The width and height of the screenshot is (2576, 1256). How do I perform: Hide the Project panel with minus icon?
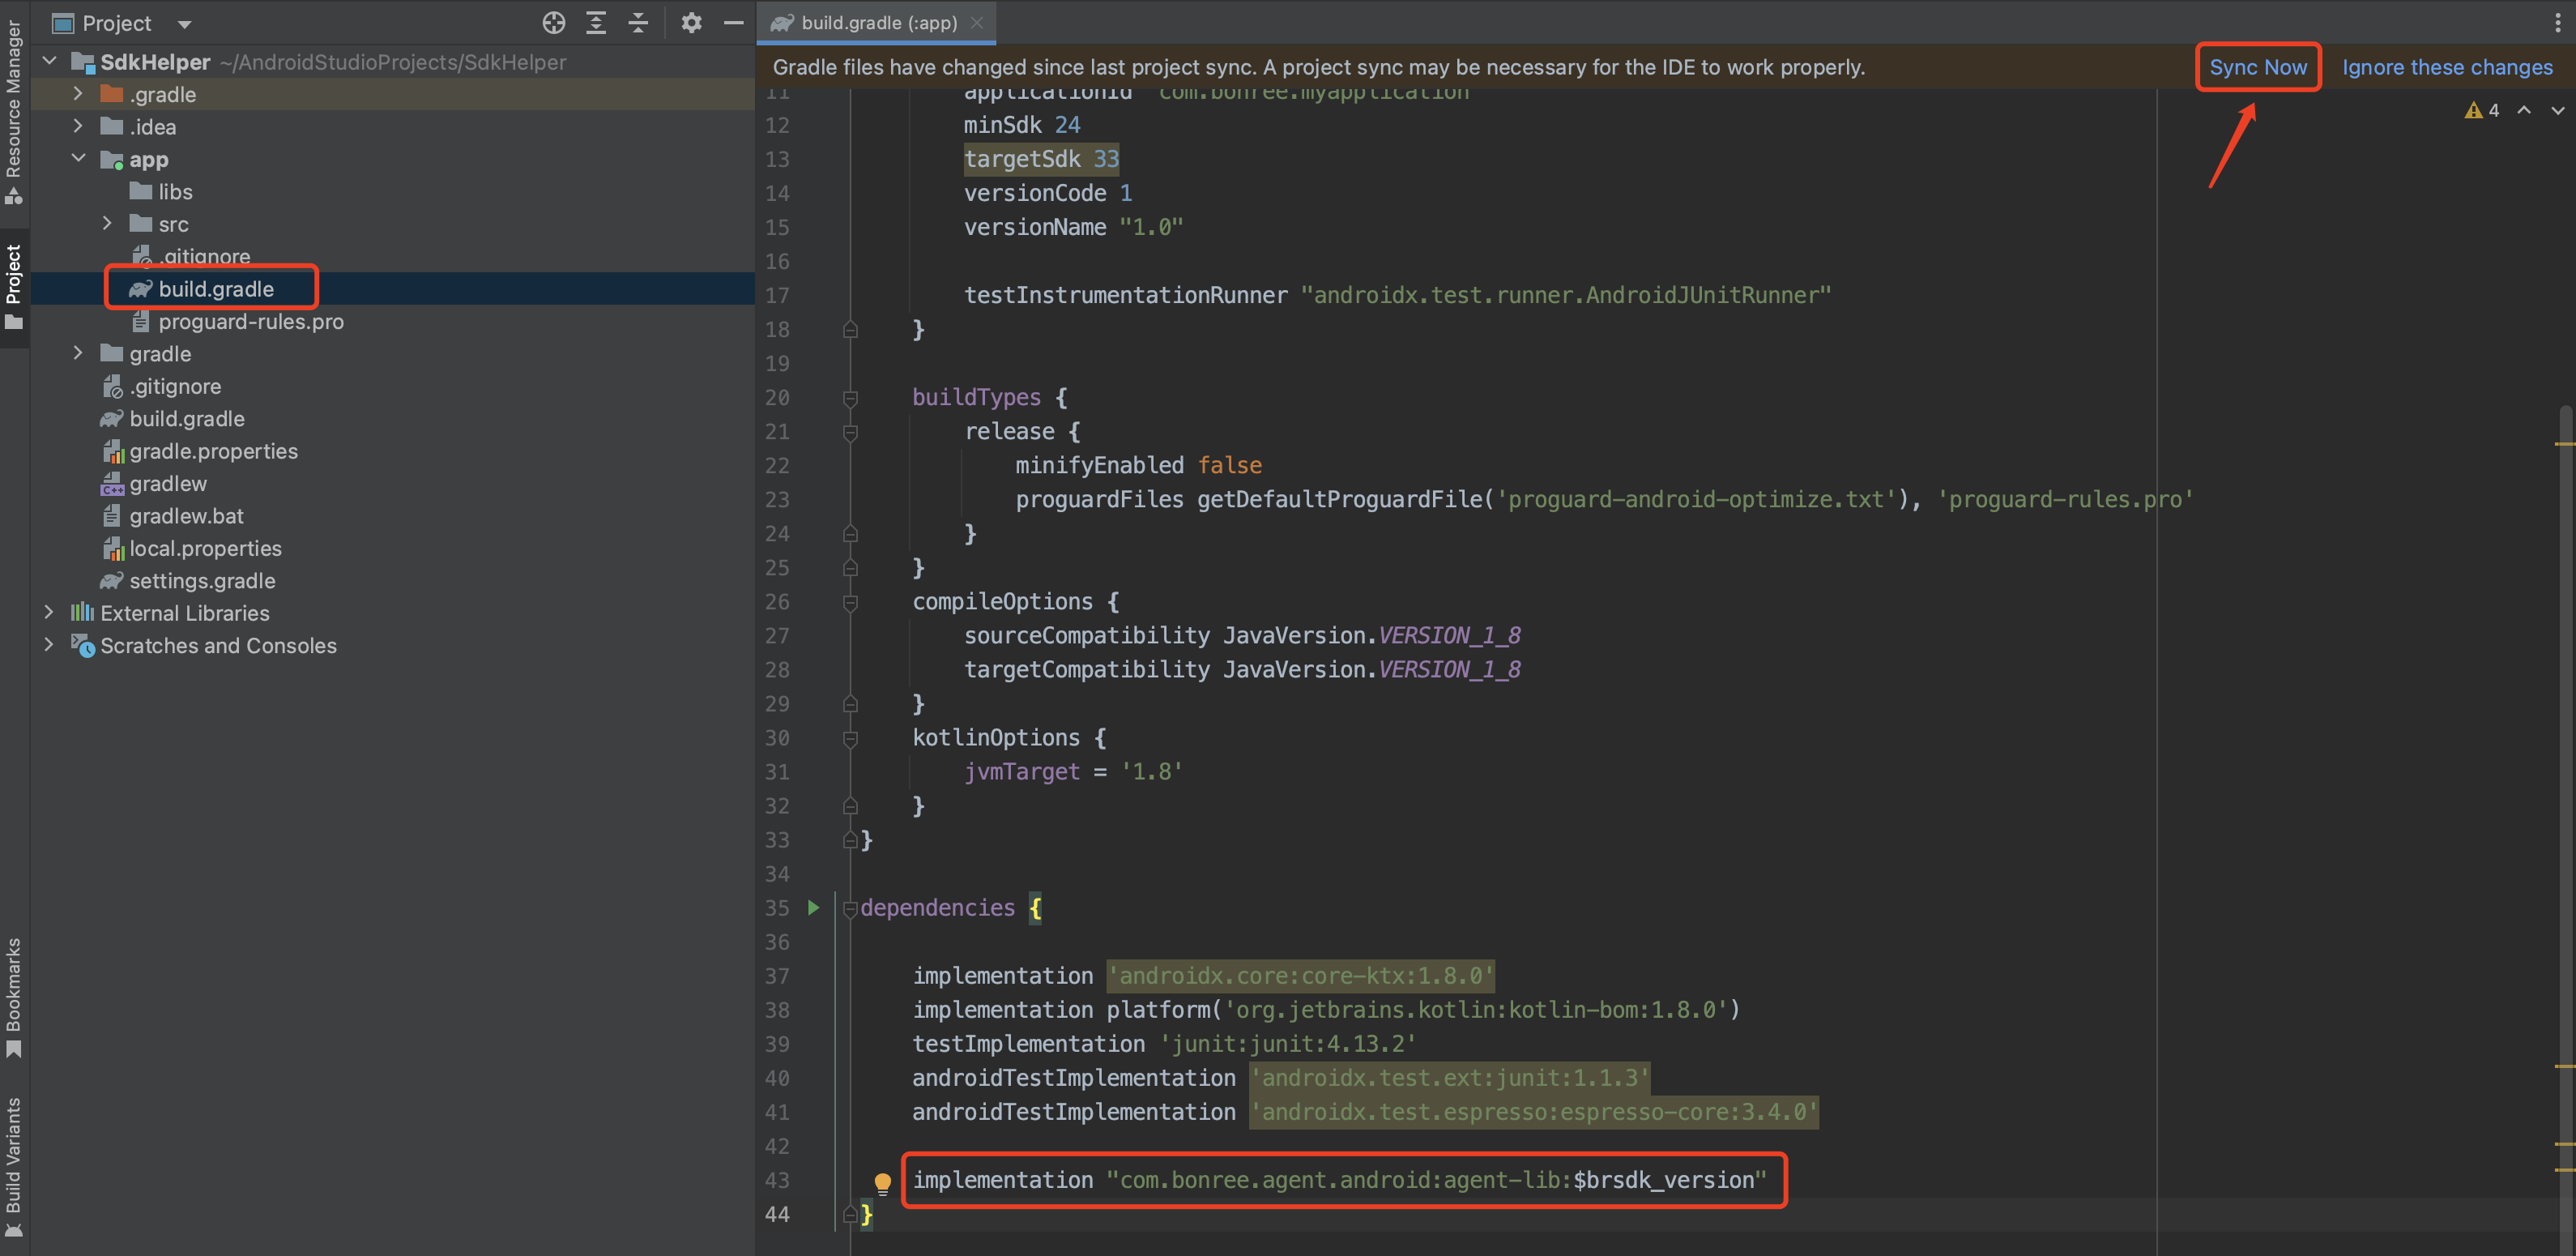pyautogui.click(x=733, y=22)
